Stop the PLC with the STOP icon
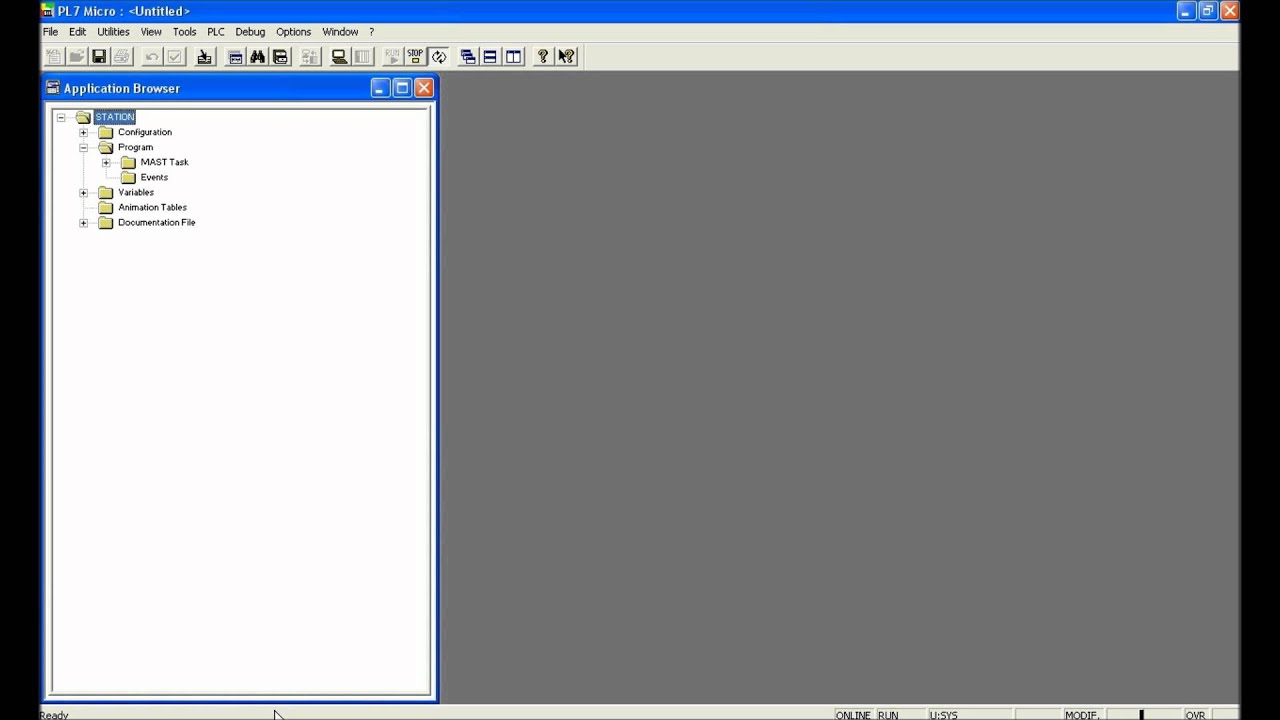Screen dimensions: 1280x720 point(415,57)
